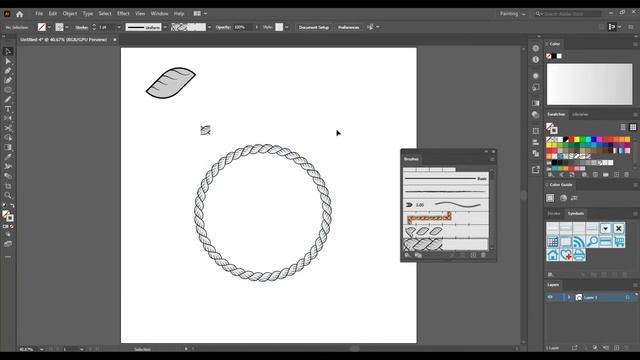Pick the Pen tool
This screenshot has height=360, width=640.
point(8,71)
